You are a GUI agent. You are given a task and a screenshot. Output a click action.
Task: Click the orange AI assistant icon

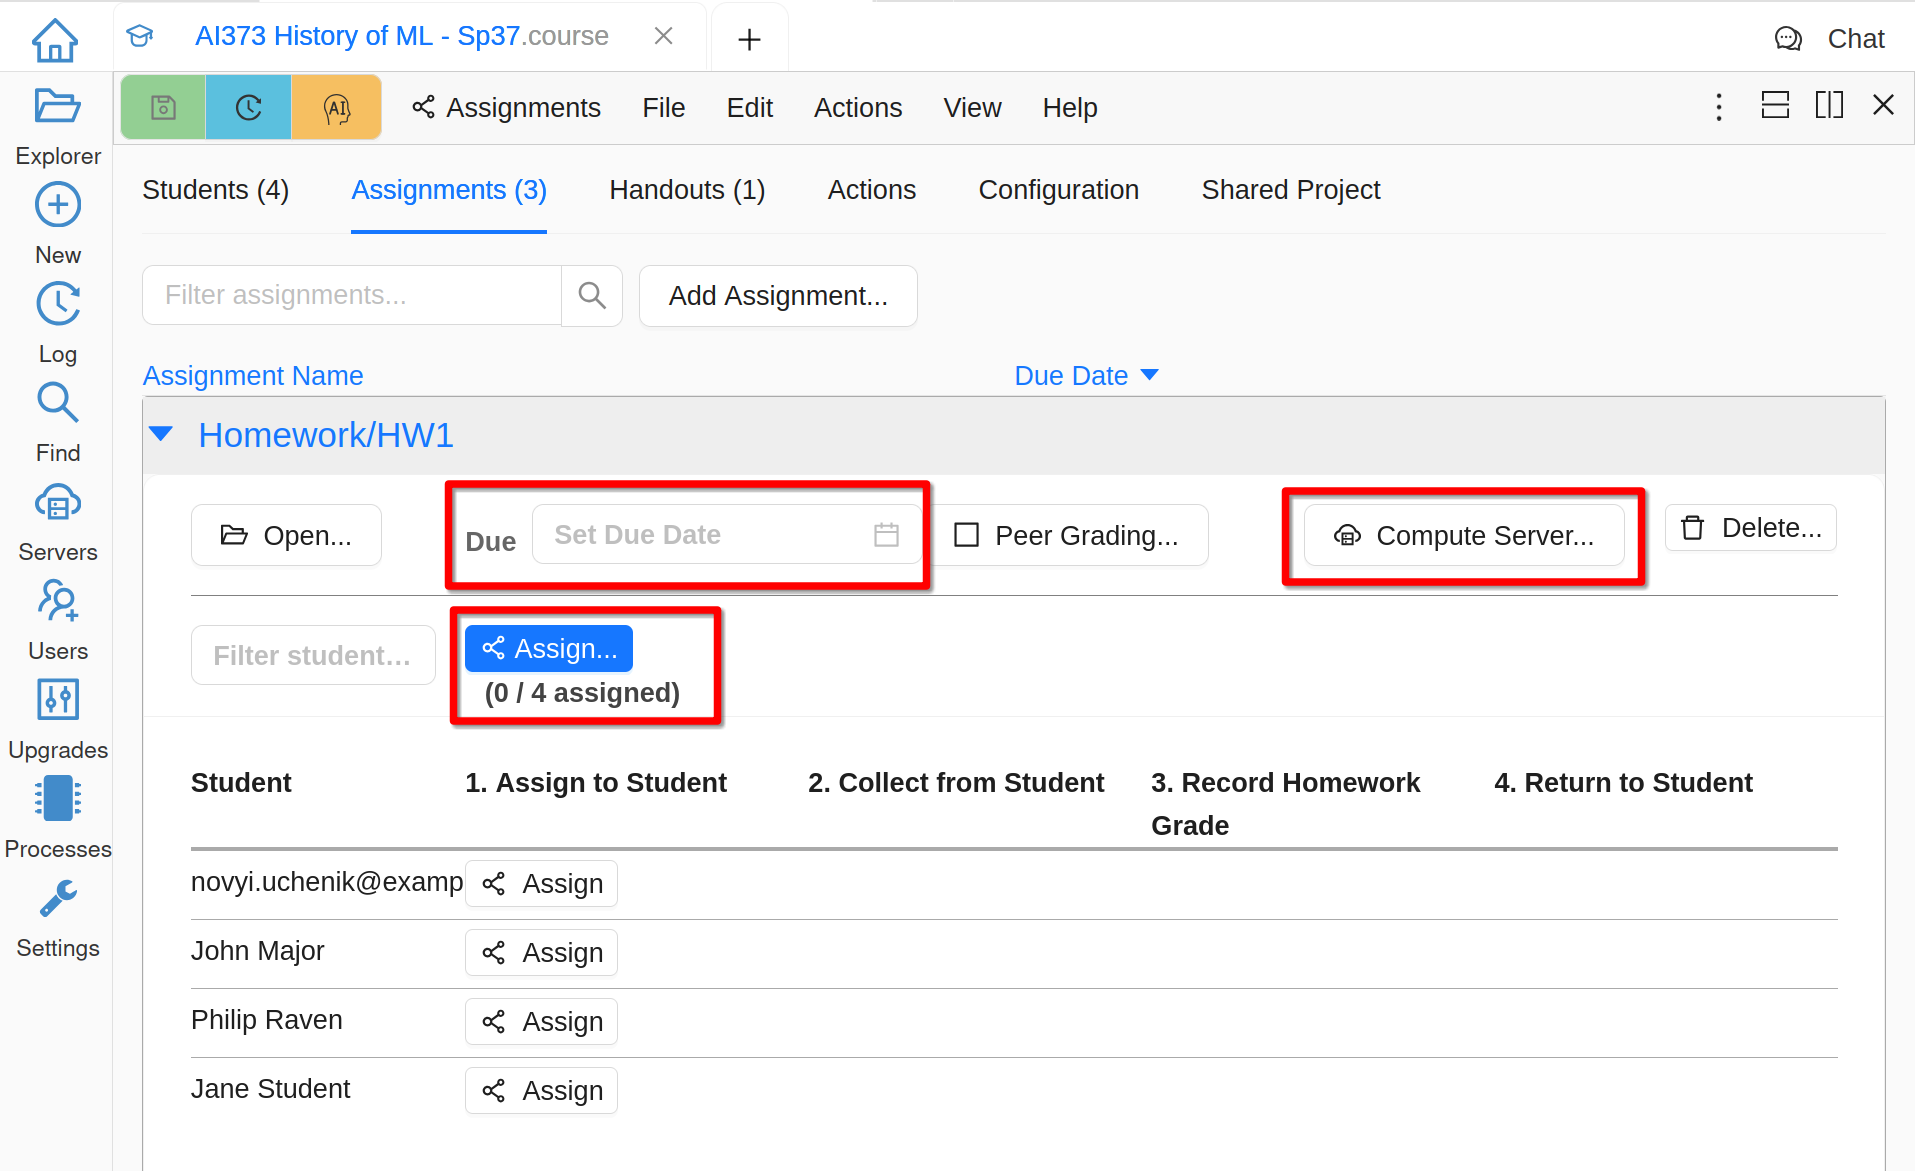pos(337,107)
